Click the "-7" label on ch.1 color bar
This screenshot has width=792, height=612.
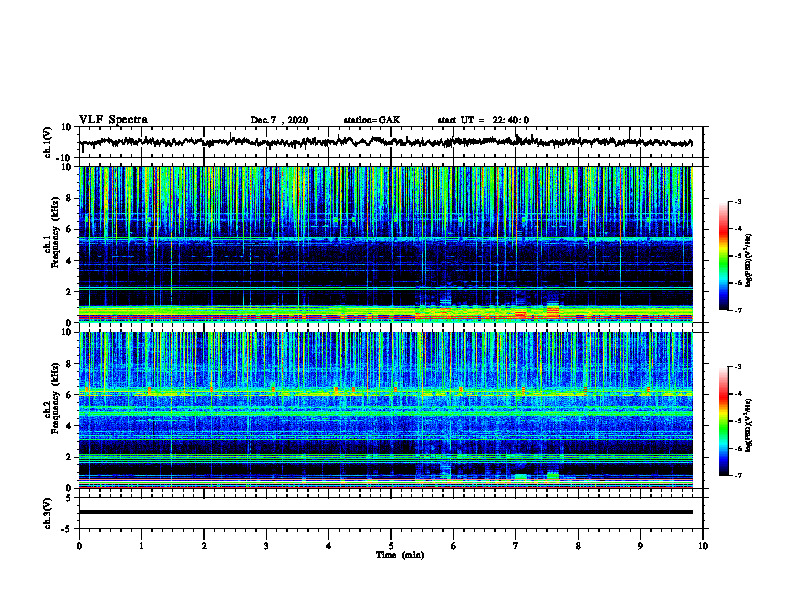pyautogui.click(x=738, y=310)
